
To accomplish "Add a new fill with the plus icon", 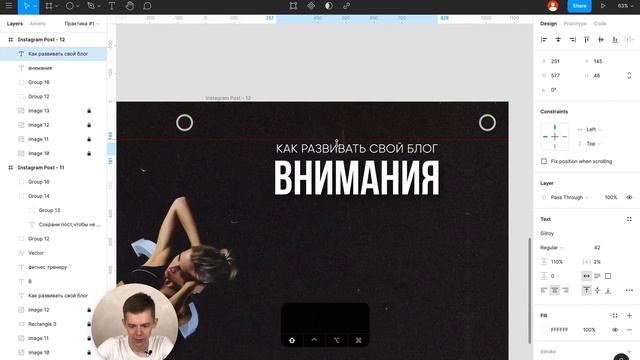I will pos(629,316).
